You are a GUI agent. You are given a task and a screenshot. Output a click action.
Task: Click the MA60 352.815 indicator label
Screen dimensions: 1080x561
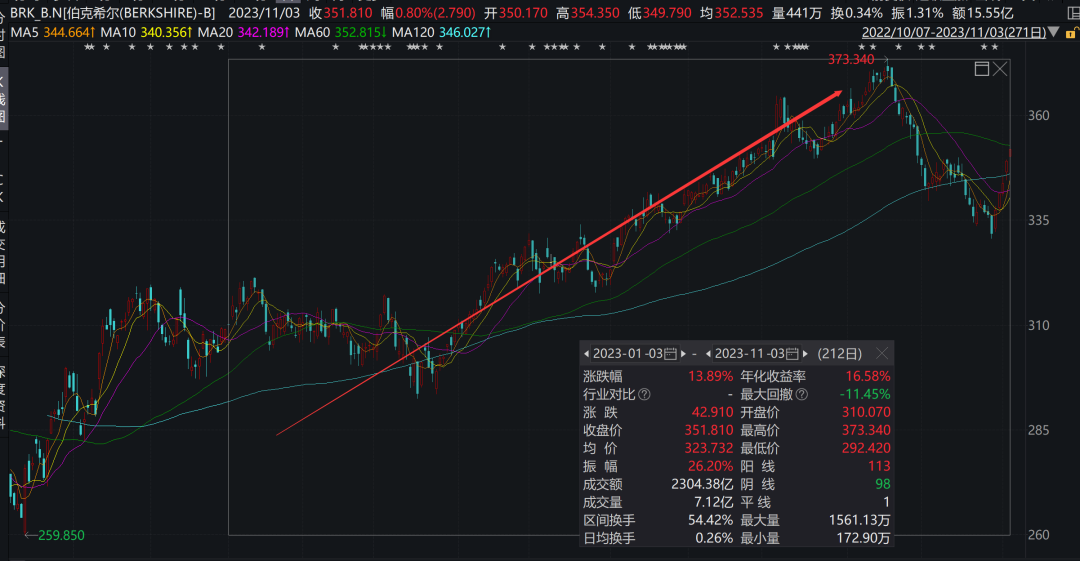(x=340, y=32)
